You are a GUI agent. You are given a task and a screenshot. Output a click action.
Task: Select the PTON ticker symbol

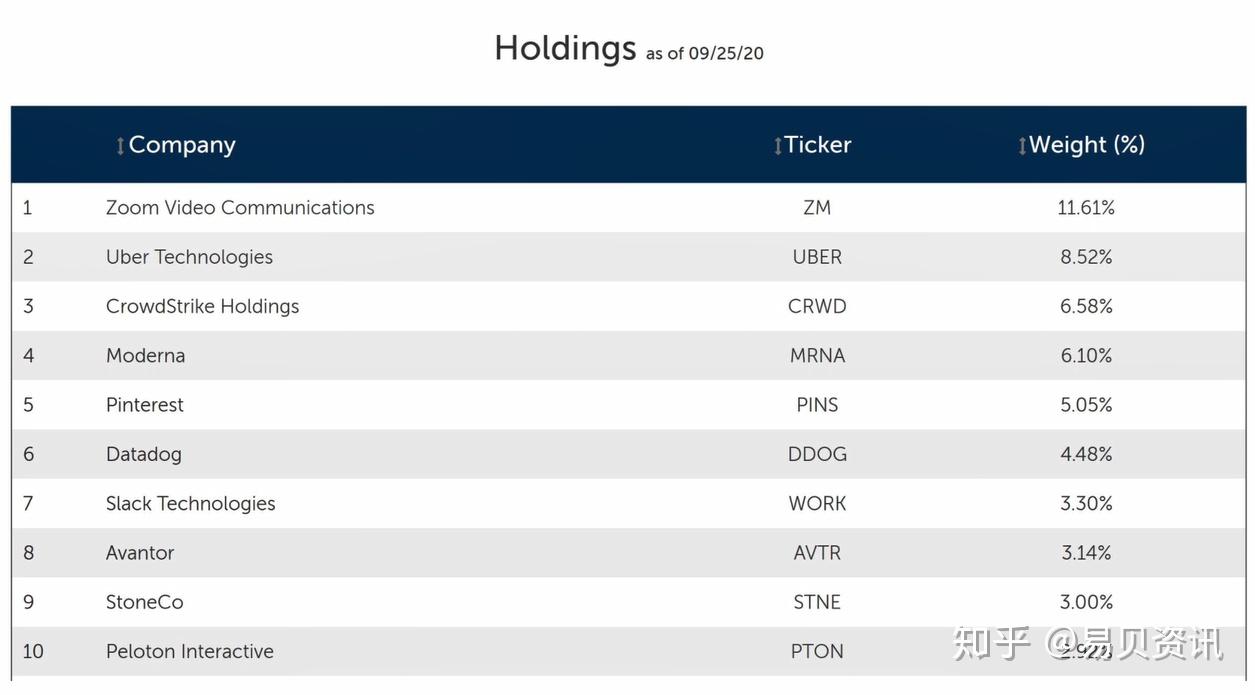coord(817,651)
